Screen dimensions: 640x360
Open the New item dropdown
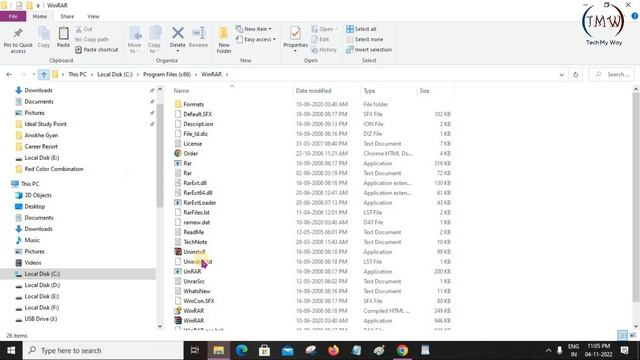254,29
